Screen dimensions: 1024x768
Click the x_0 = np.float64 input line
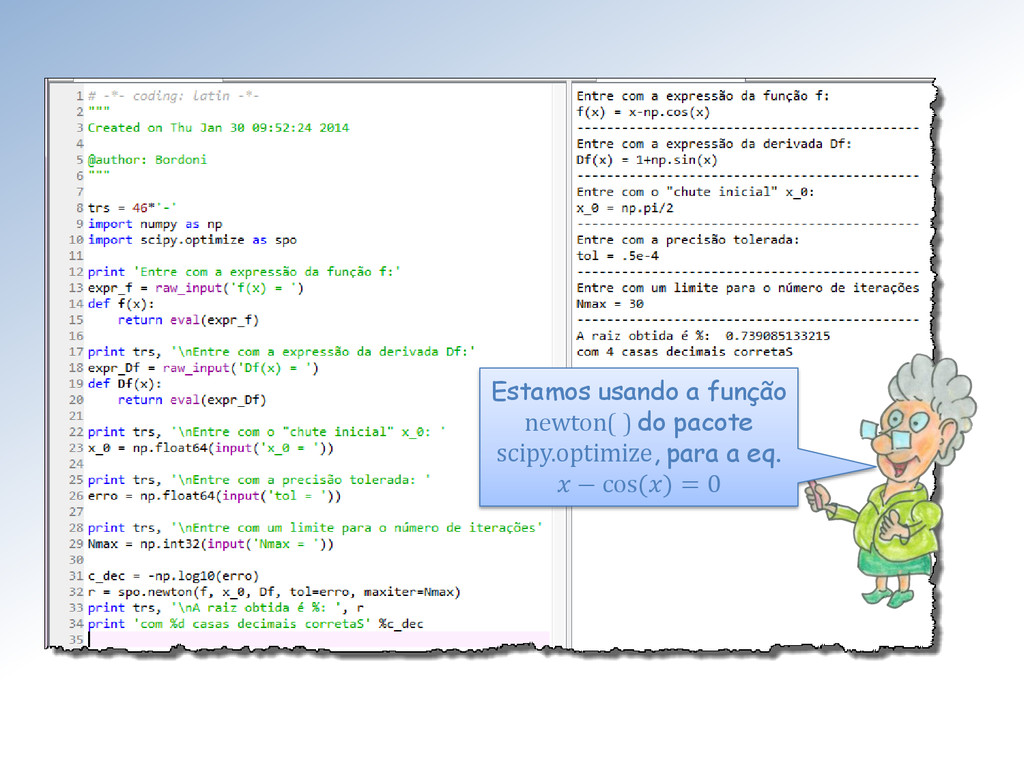pos(211,448)
